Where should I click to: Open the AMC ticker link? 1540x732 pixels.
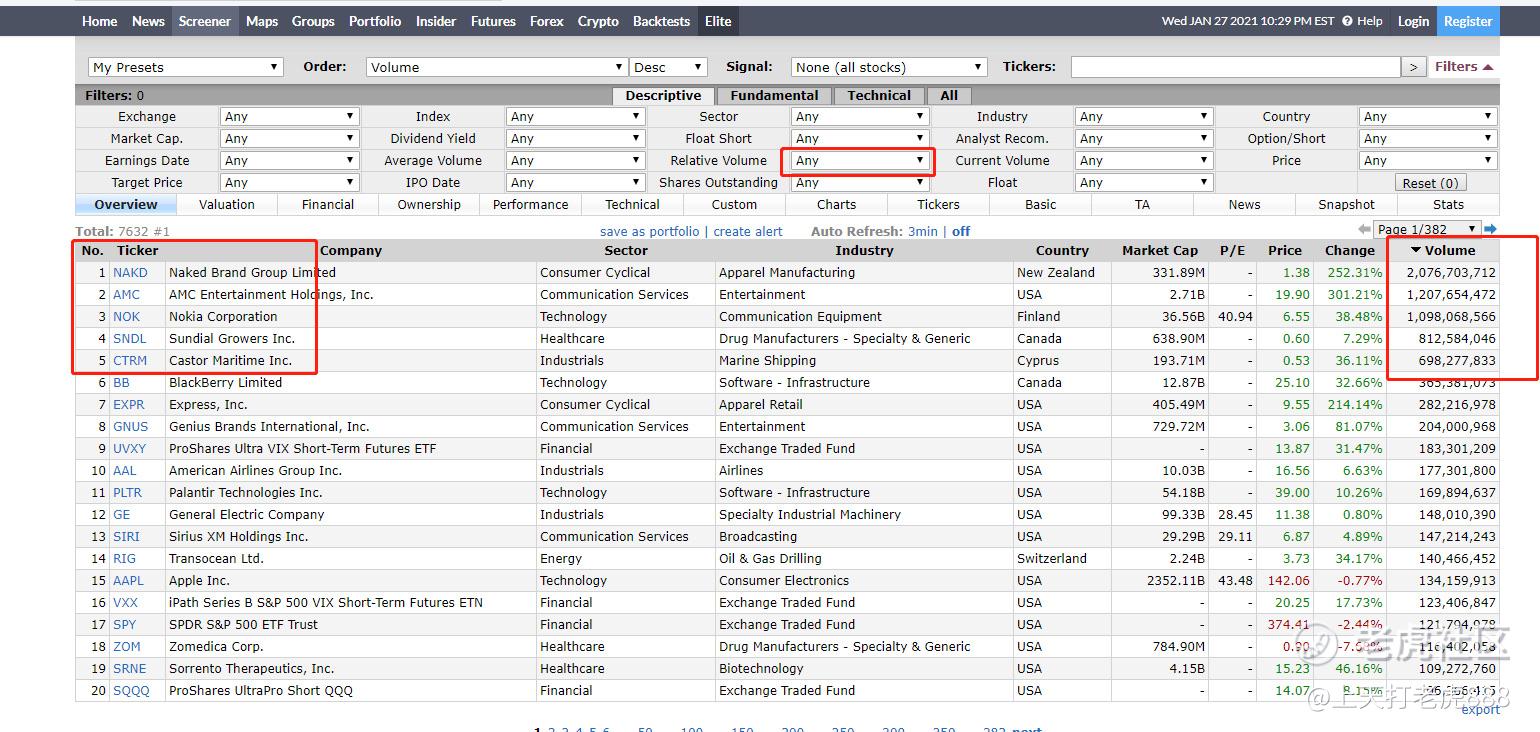point(126,295)
